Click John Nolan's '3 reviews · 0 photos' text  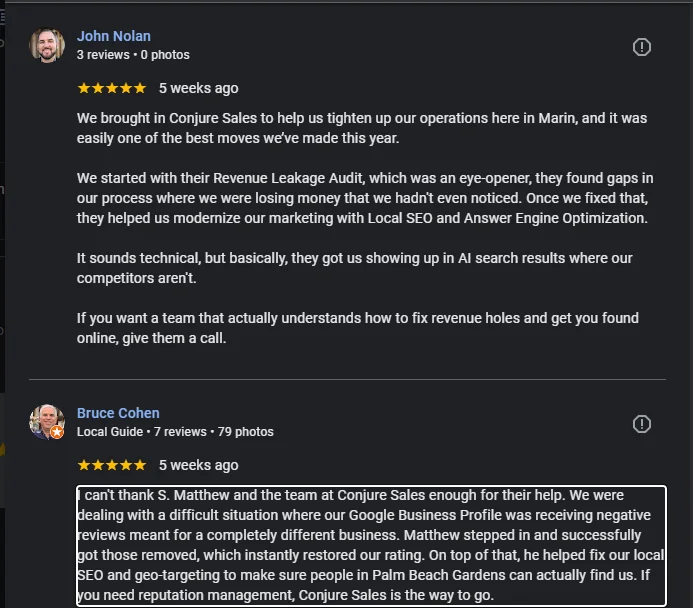click(x=133, y=55)
